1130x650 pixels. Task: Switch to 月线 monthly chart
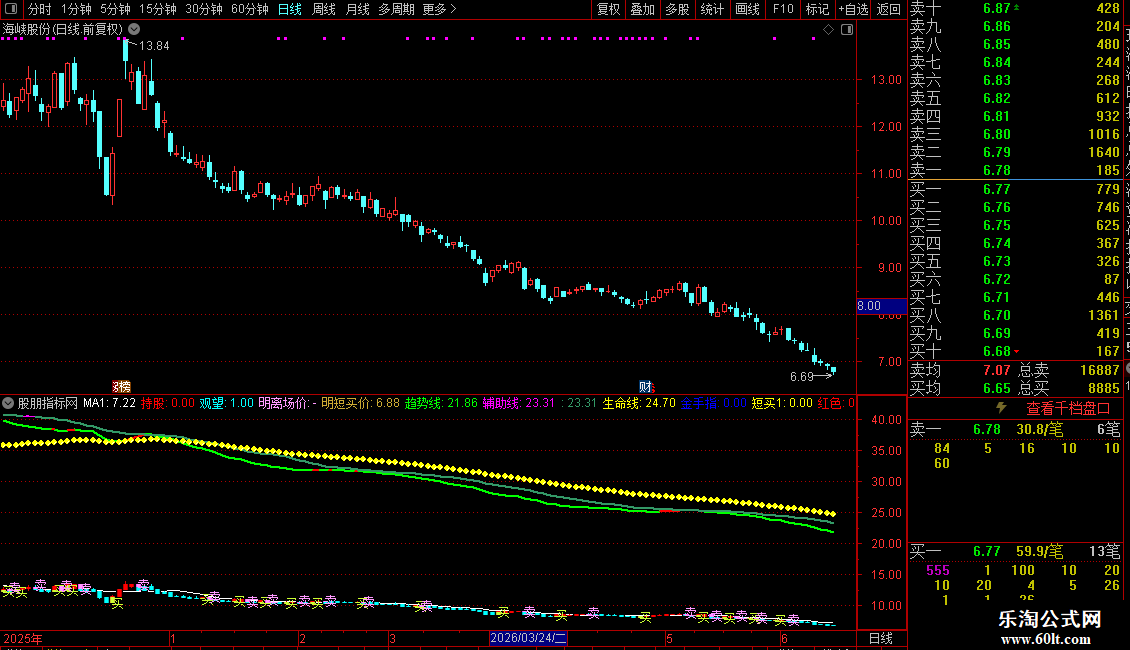pyautogui.click(x=357, y=9)
